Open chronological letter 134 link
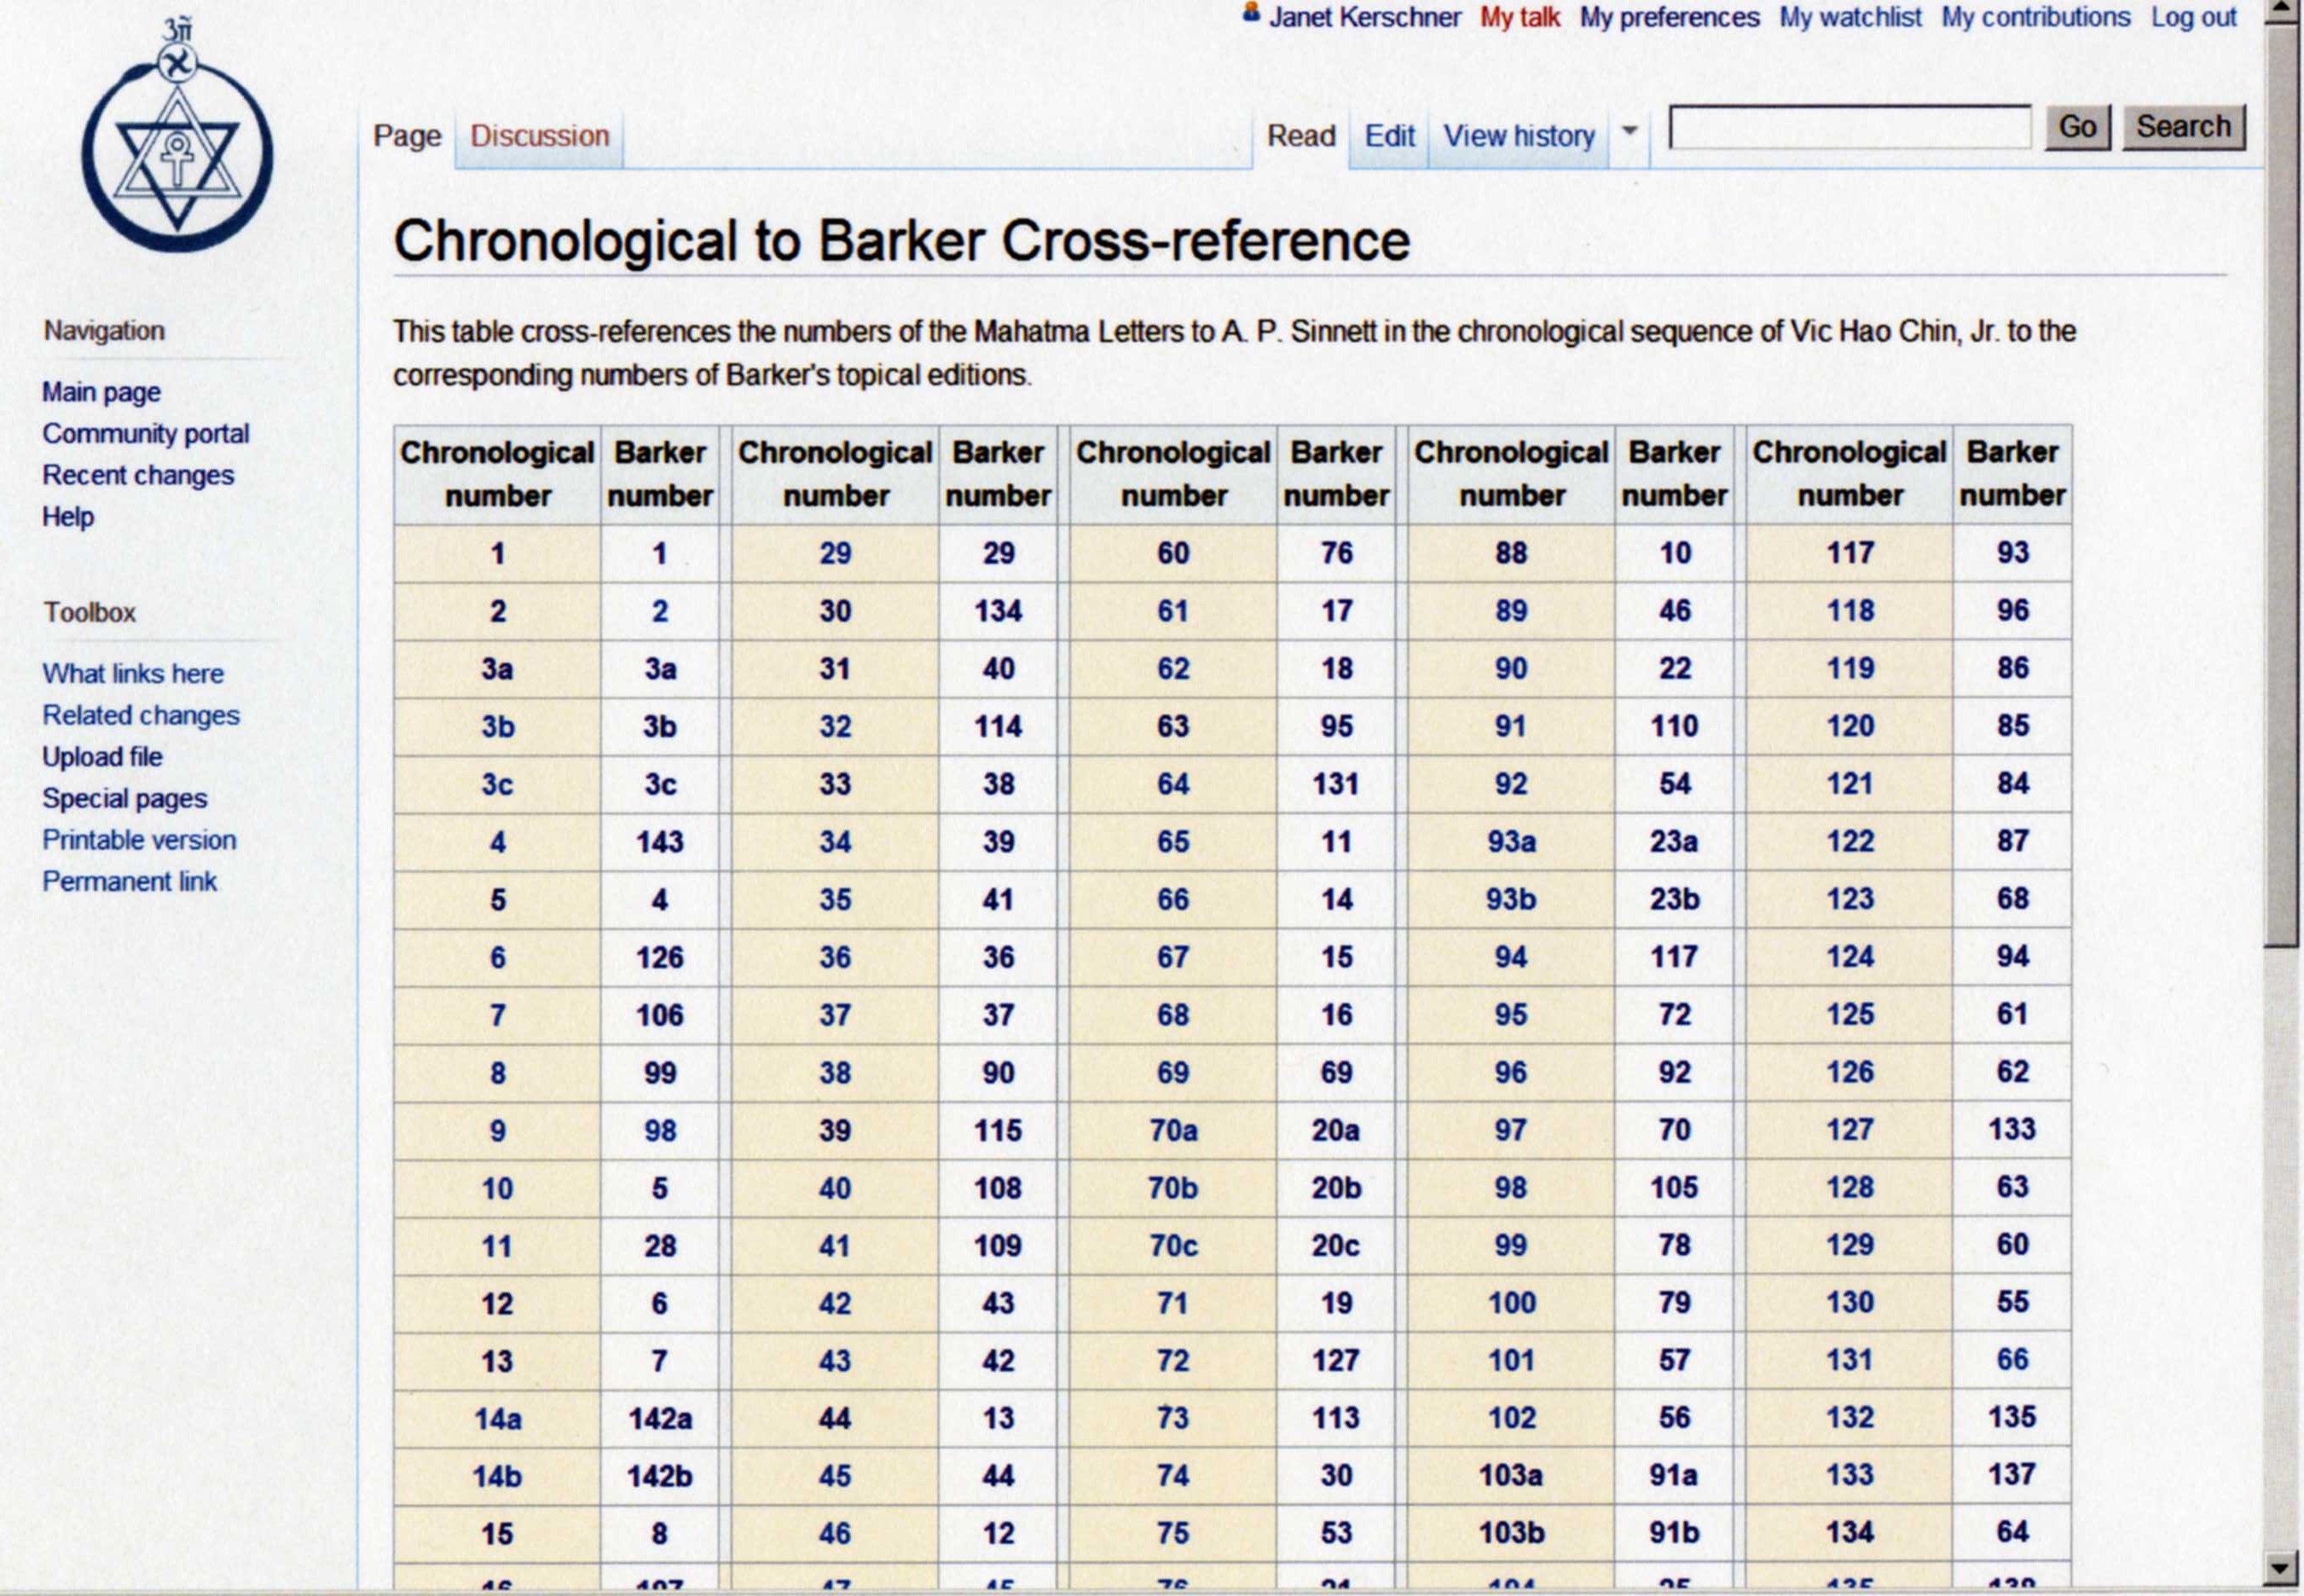 (1850, 1533)
